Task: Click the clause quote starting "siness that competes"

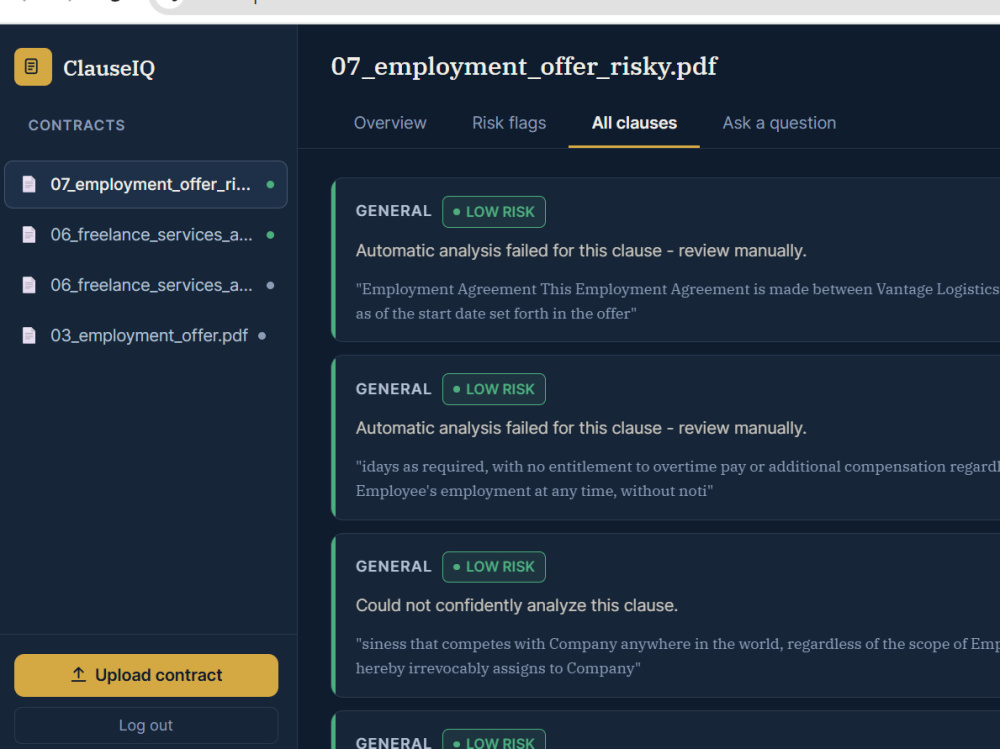Action: 677,656
